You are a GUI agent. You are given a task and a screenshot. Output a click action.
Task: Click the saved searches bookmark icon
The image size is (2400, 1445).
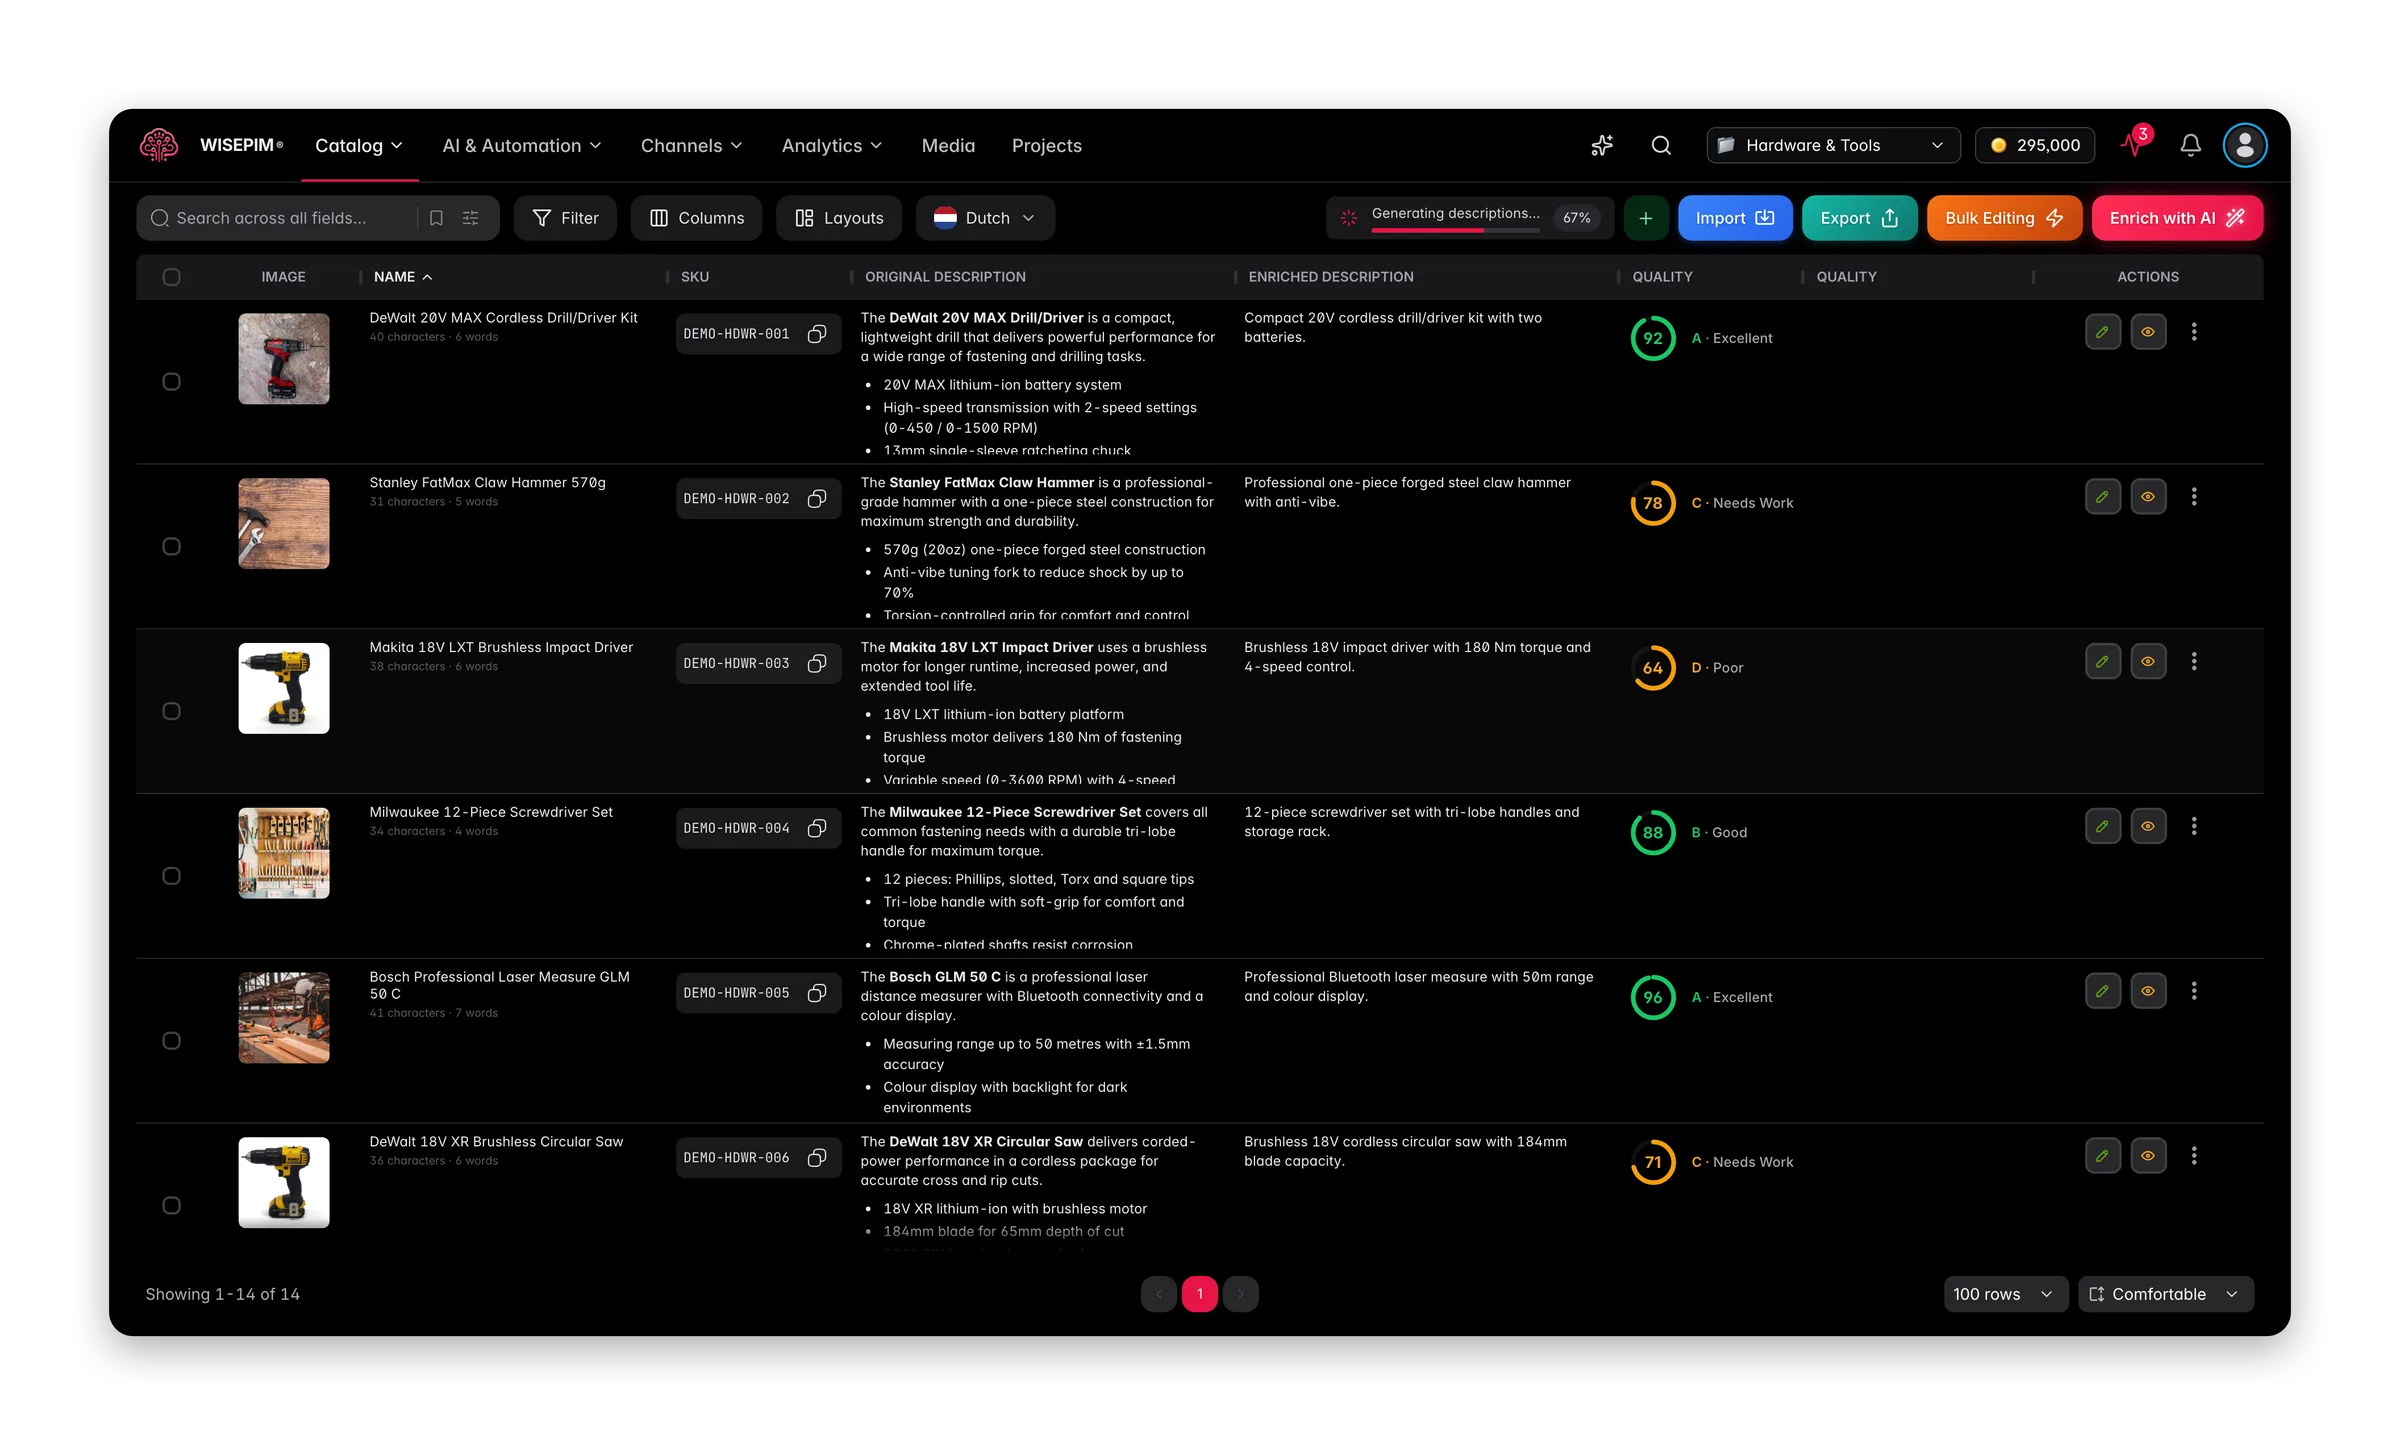click(x=436, y=218)
